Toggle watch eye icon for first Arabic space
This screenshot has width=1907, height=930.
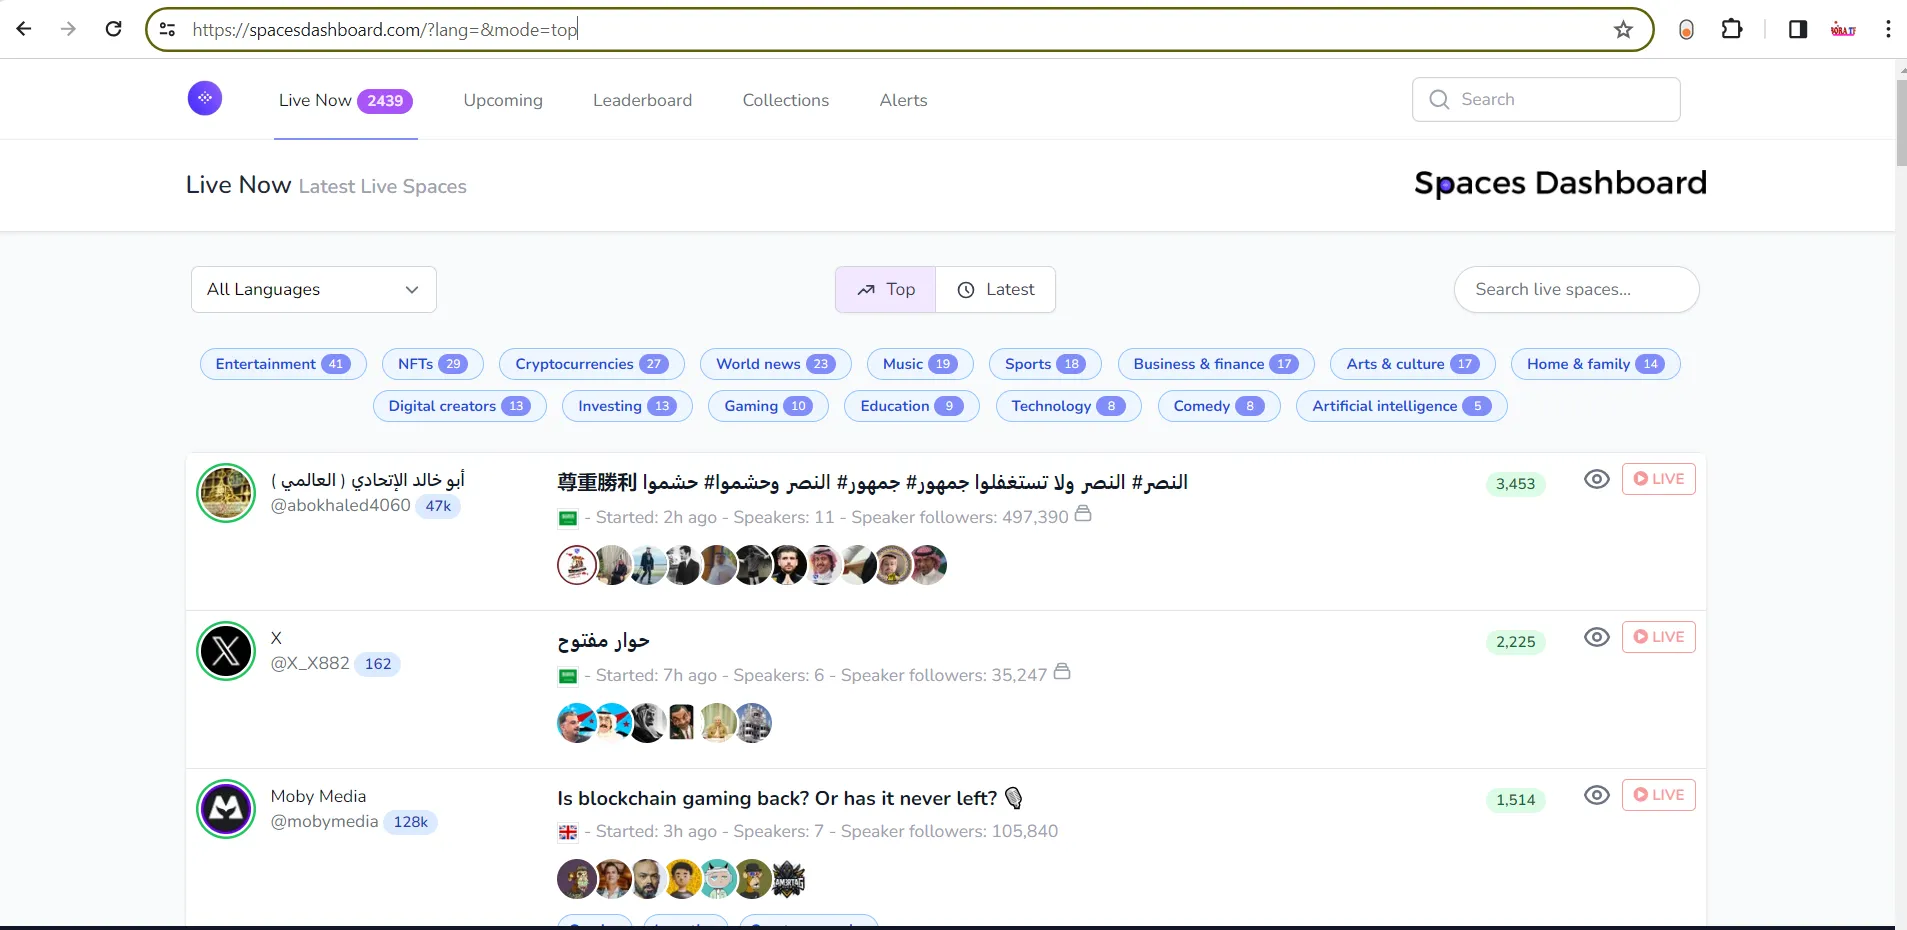point(1596,479)
